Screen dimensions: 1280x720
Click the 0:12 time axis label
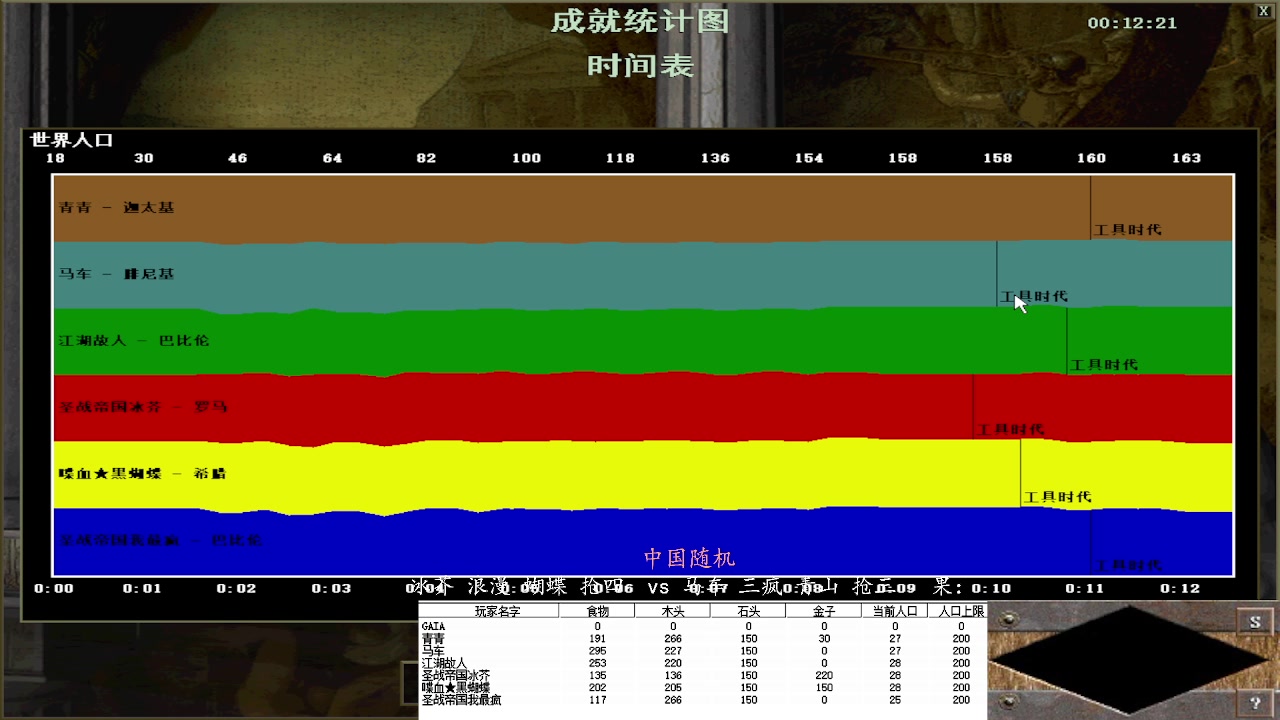click(x=1179, y=588)
